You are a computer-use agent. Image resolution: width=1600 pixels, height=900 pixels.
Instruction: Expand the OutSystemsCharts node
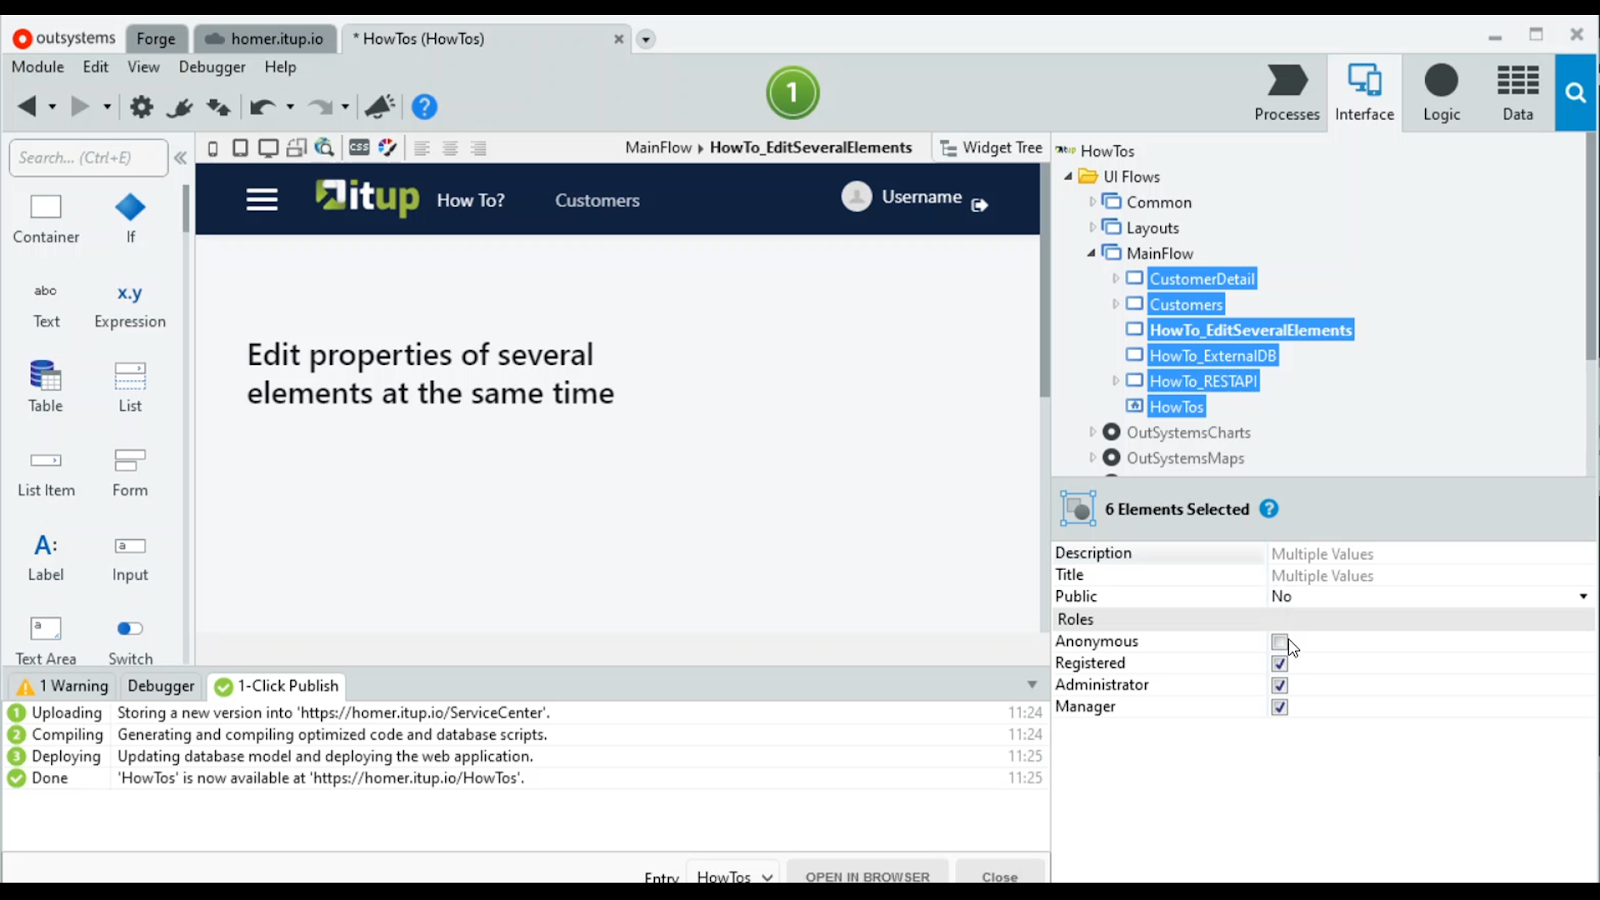point(1092,433)
